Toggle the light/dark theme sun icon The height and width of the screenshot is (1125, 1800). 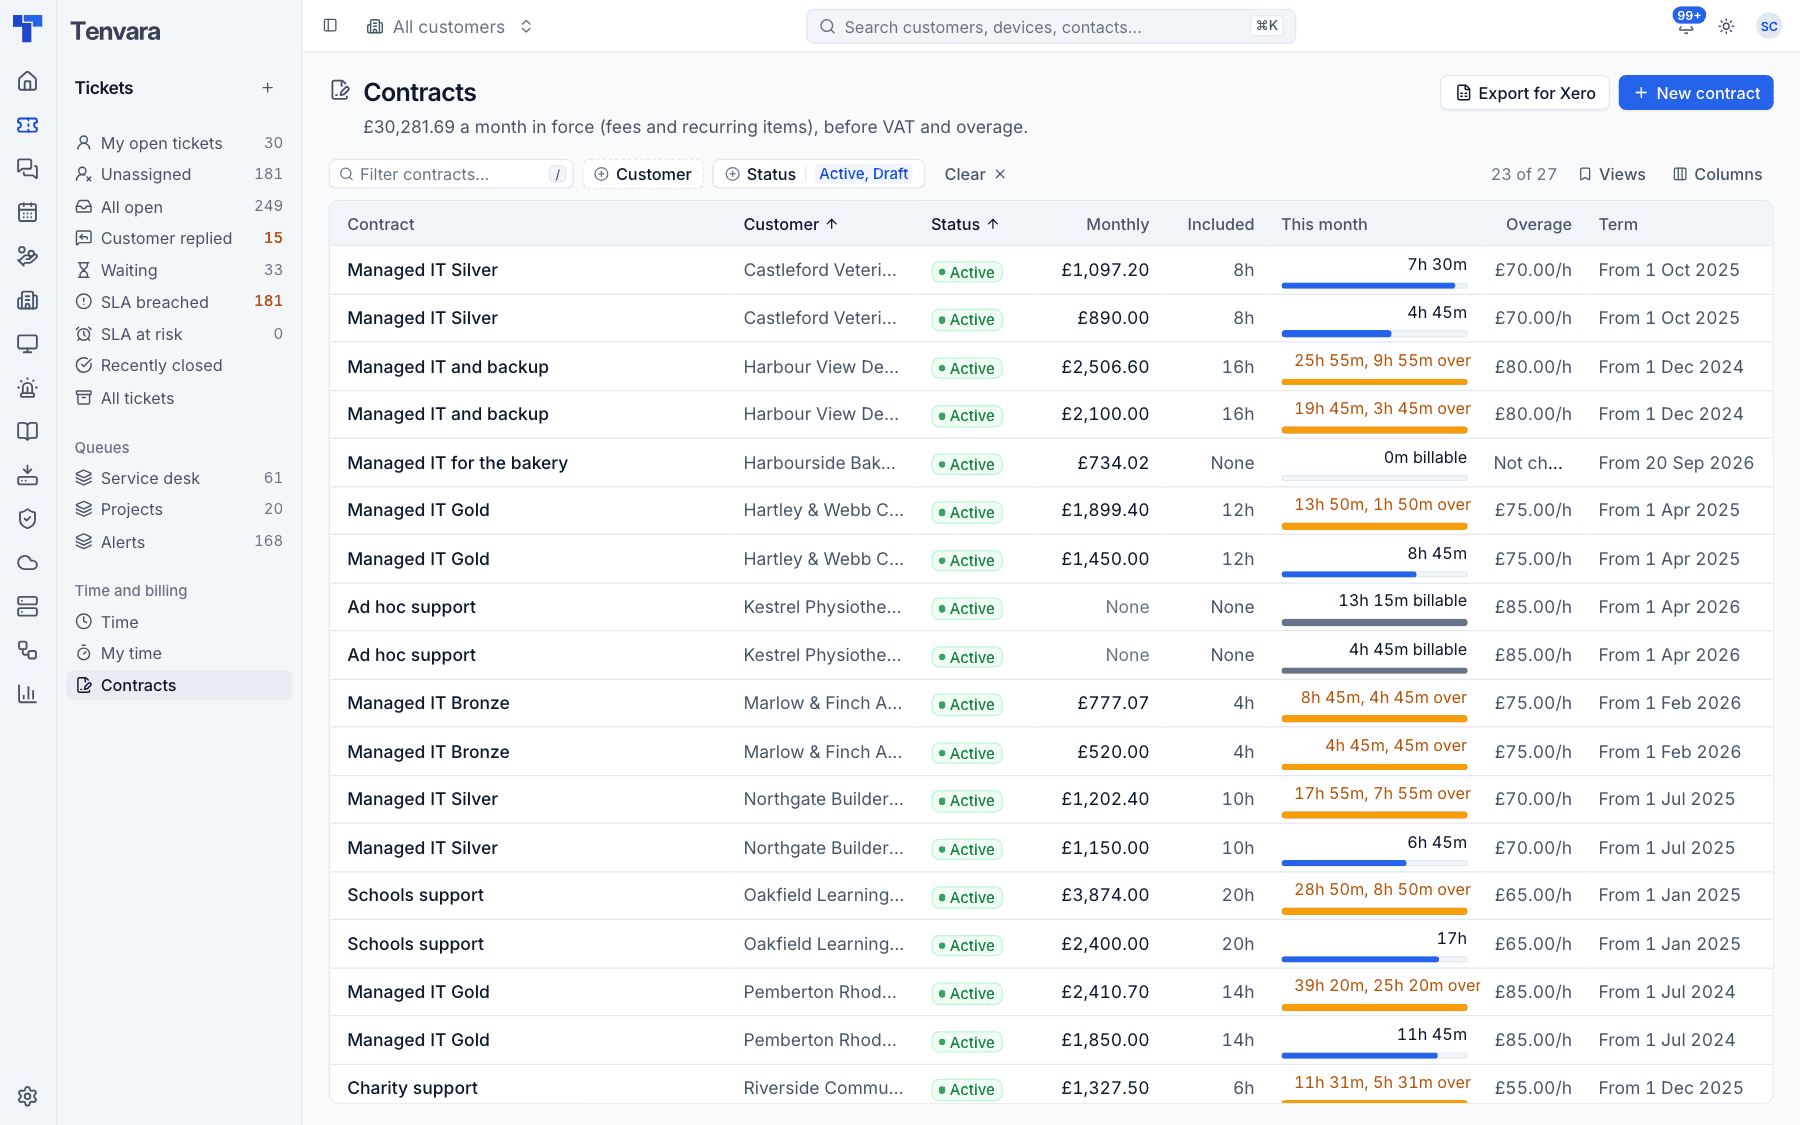[1726, 27]
